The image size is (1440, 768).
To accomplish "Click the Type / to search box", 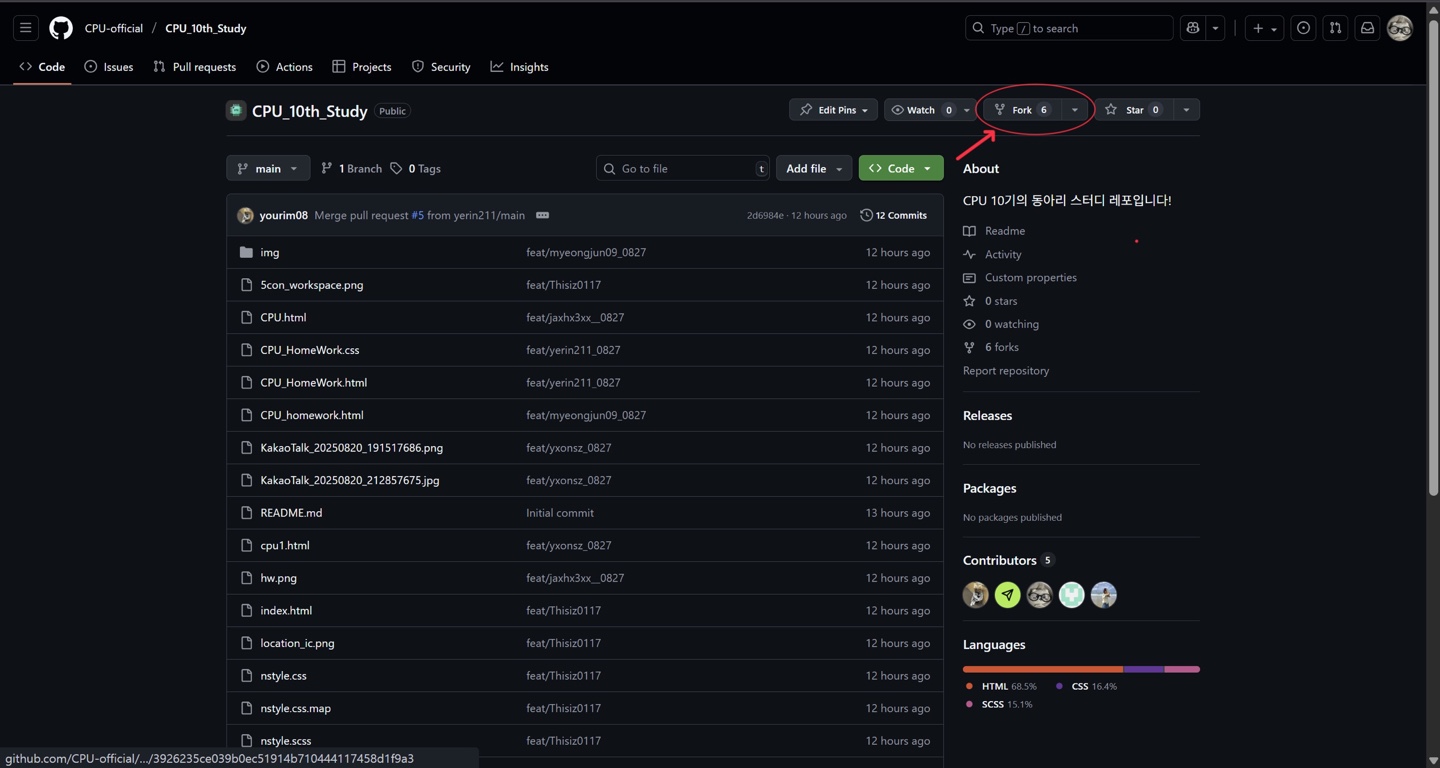I will click(x=1069, y=28).
